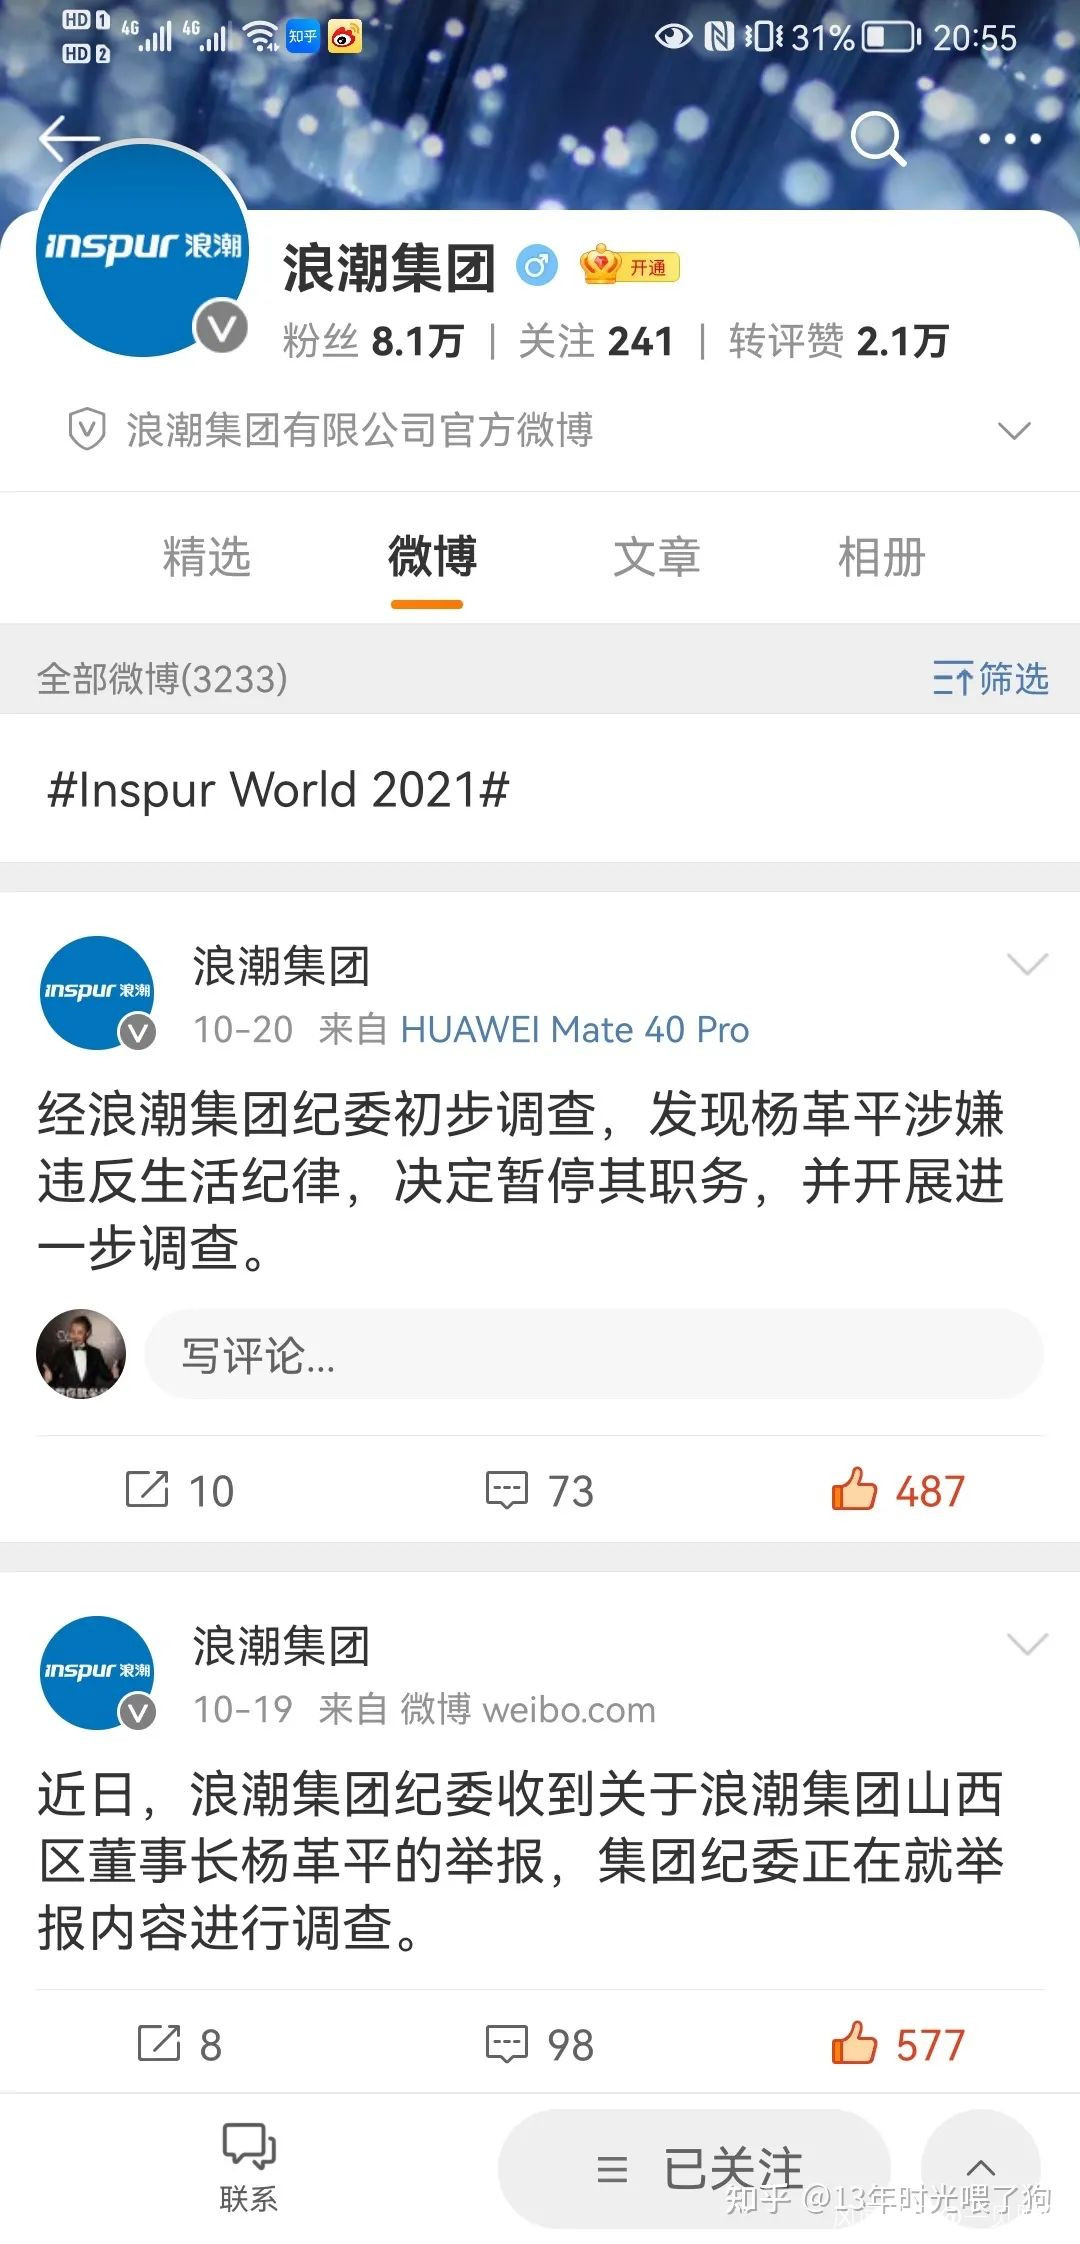
Task: Open the three-dot more options menu
Action: 1010,139
